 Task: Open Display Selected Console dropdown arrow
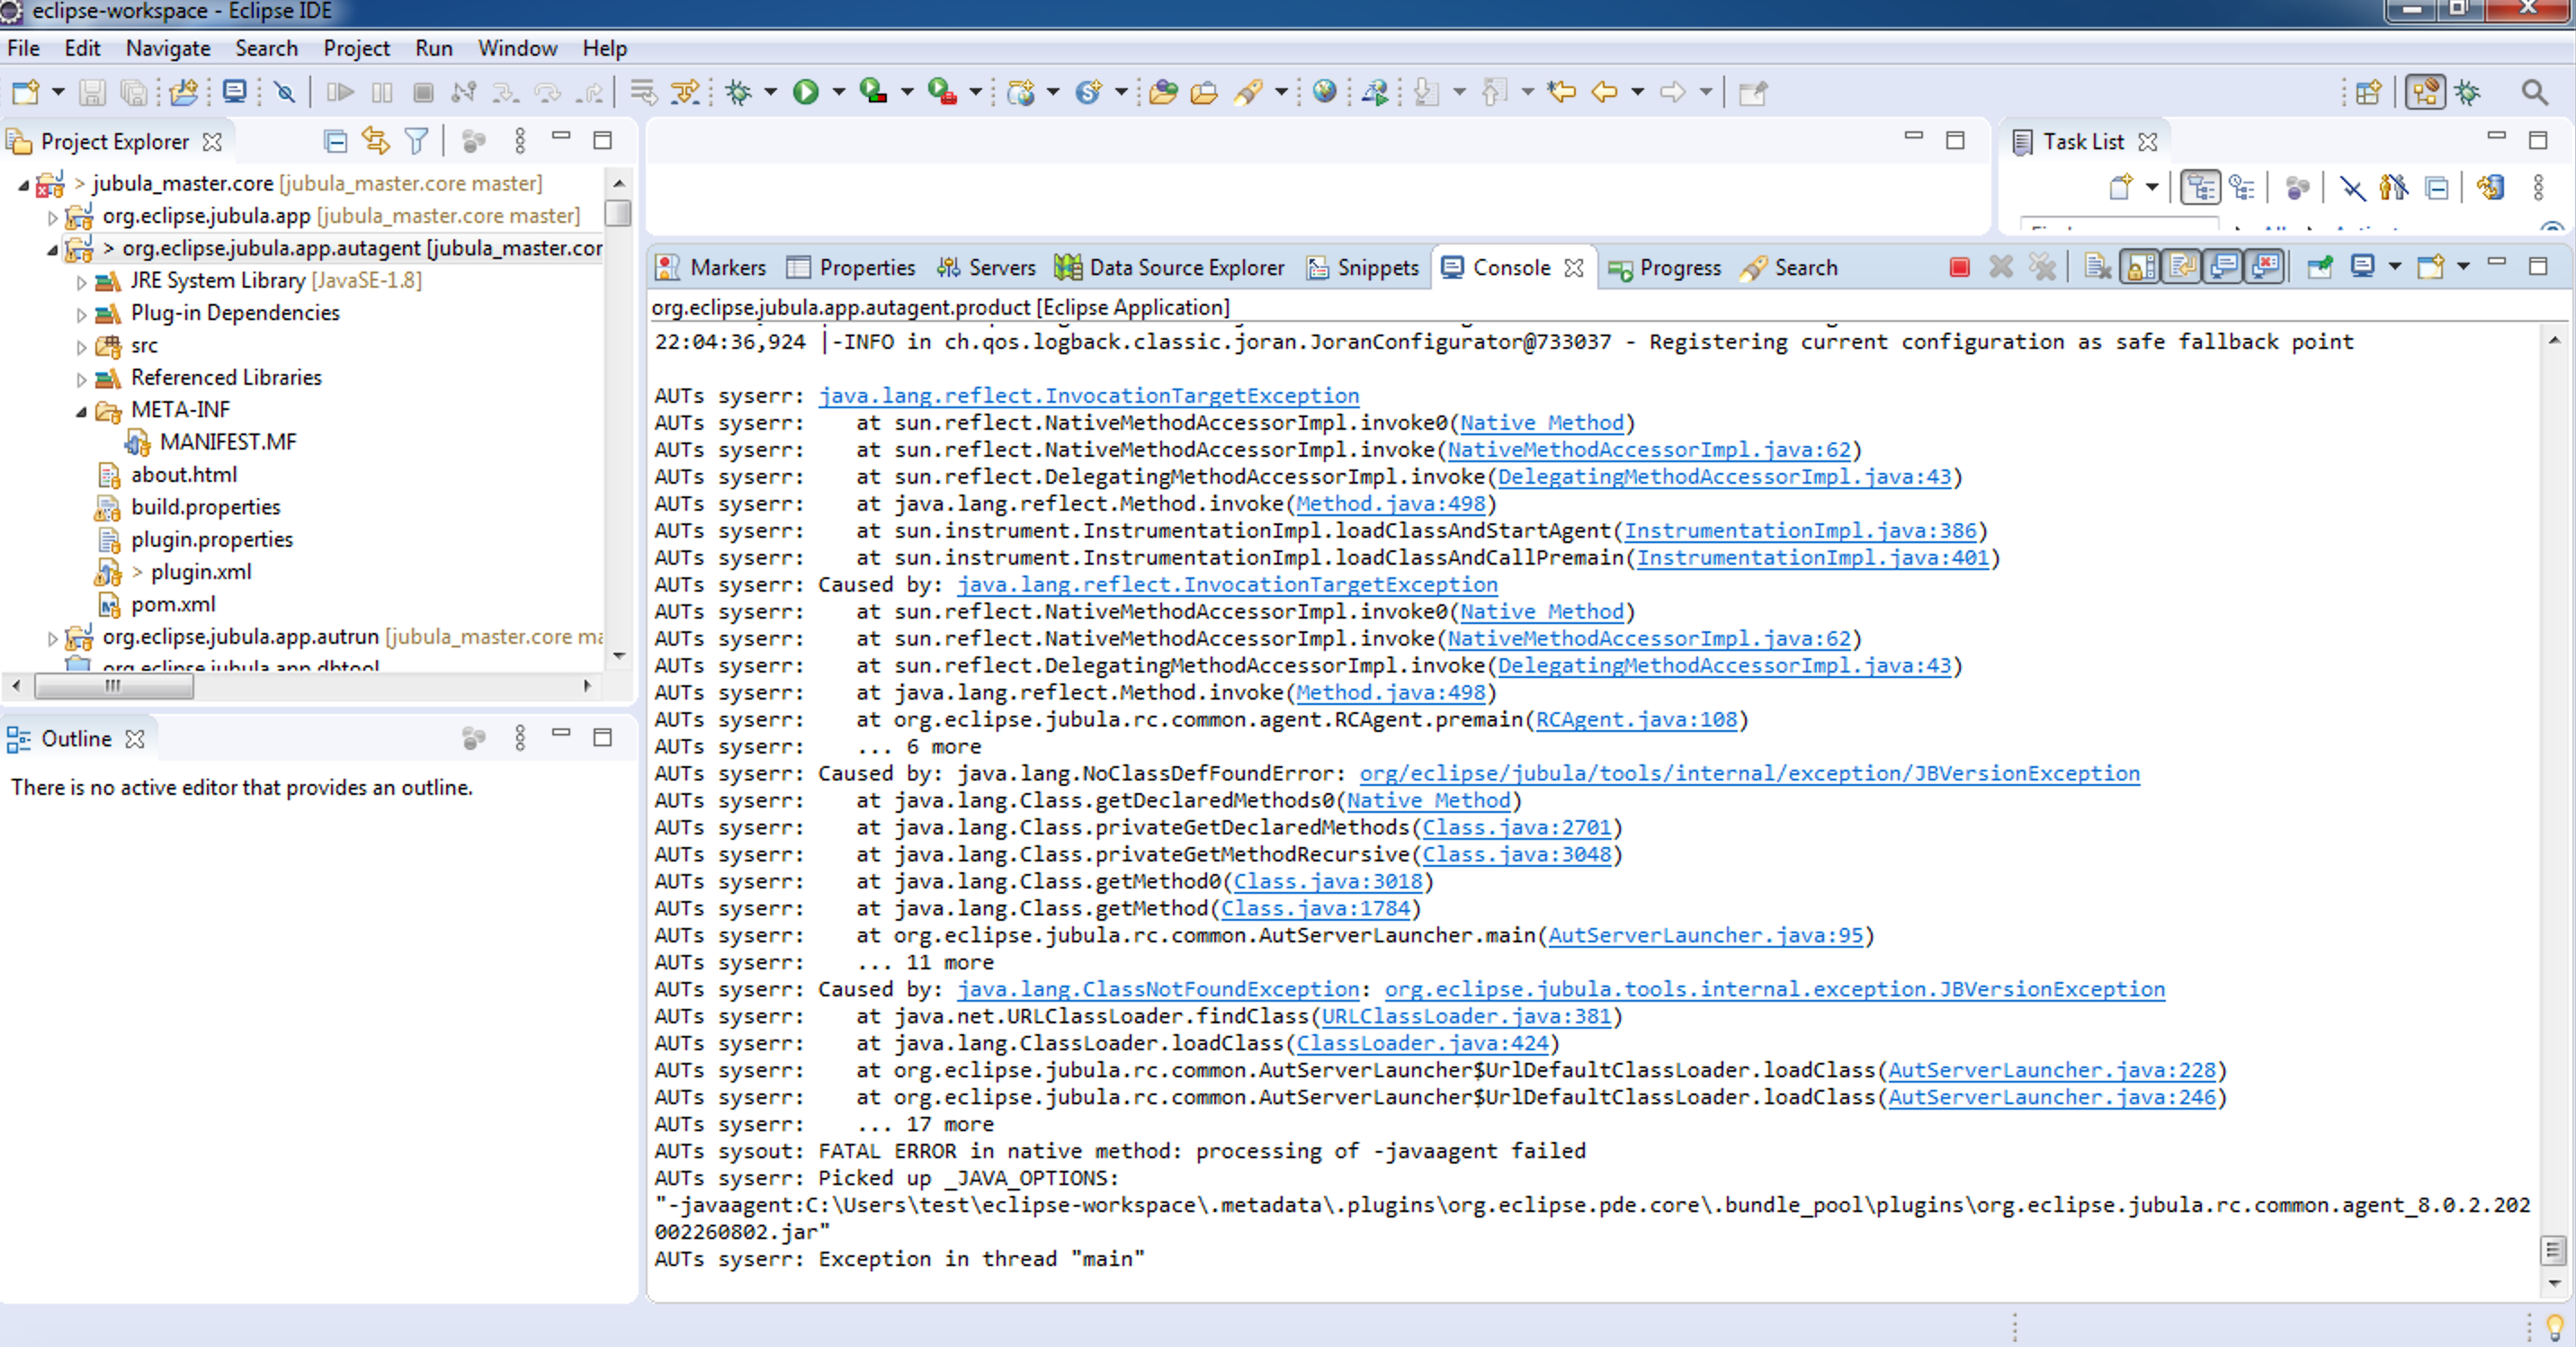click(2394, 267)
